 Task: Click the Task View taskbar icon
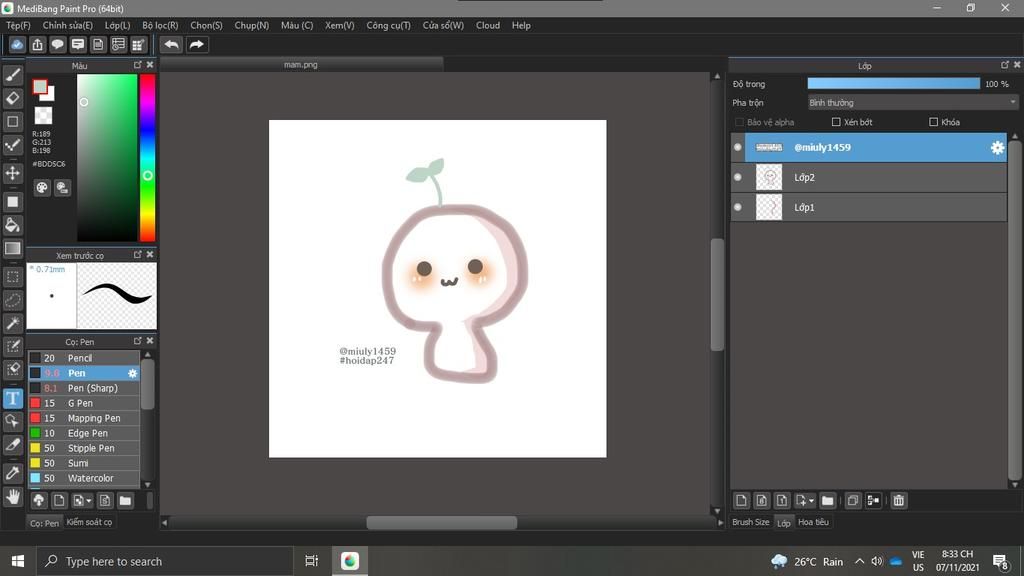312,561
